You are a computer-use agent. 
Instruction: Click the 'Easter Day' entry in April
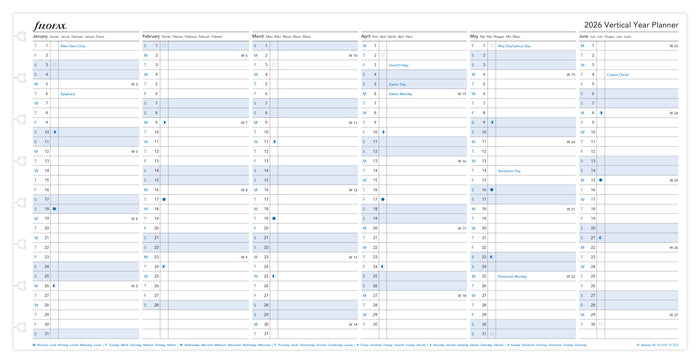click(397, 84)
